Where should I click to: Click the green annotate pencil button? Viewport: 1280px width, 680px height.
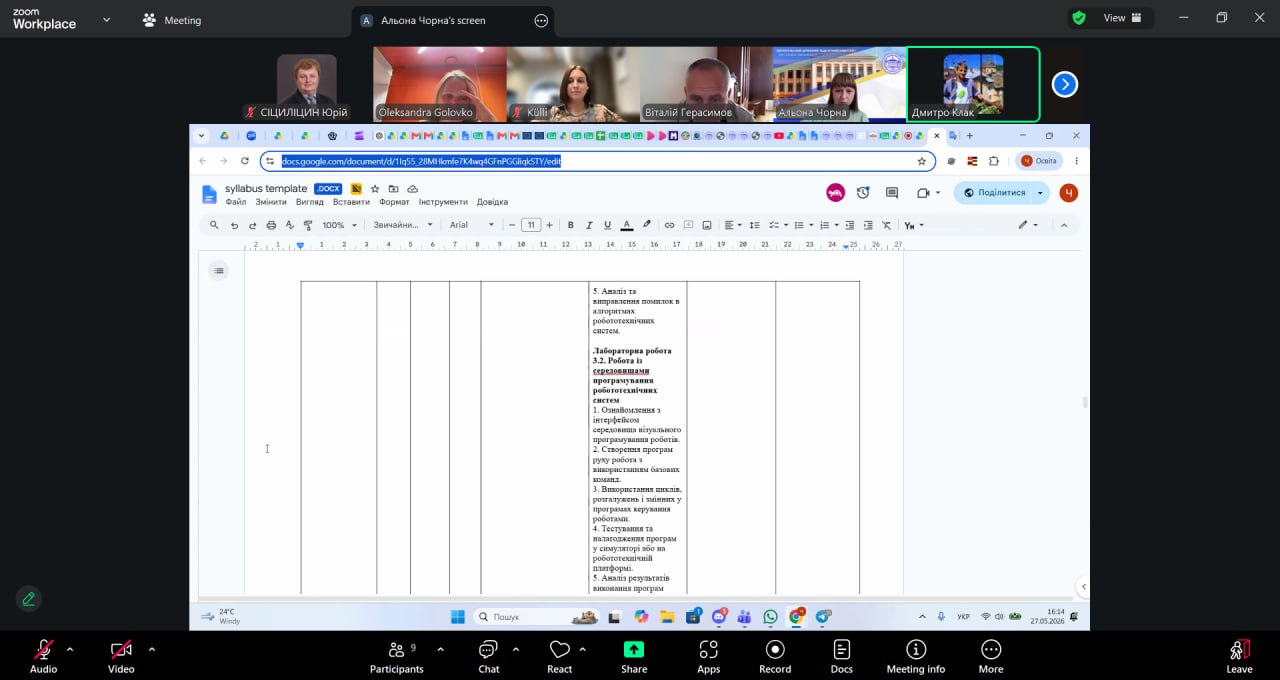28,599
